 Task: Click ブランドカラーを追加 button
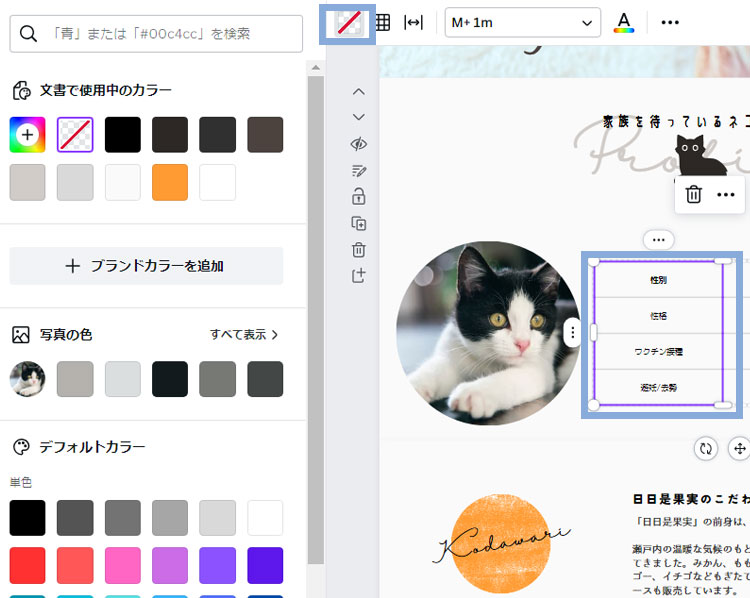(x=146, y=266)
